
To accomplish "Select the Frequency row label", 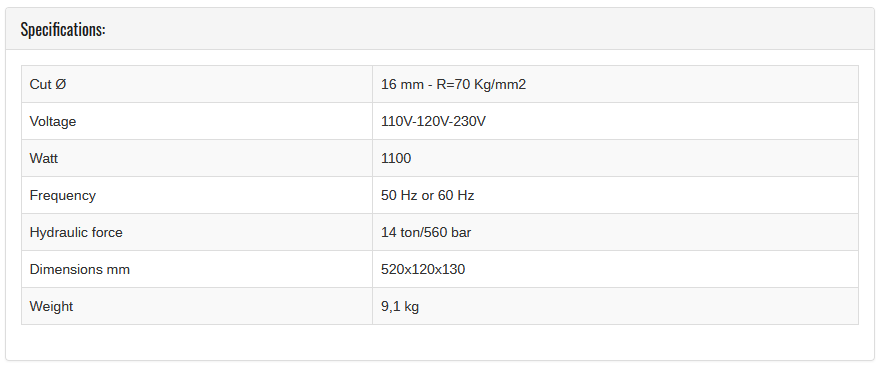I will click(63, 195).
